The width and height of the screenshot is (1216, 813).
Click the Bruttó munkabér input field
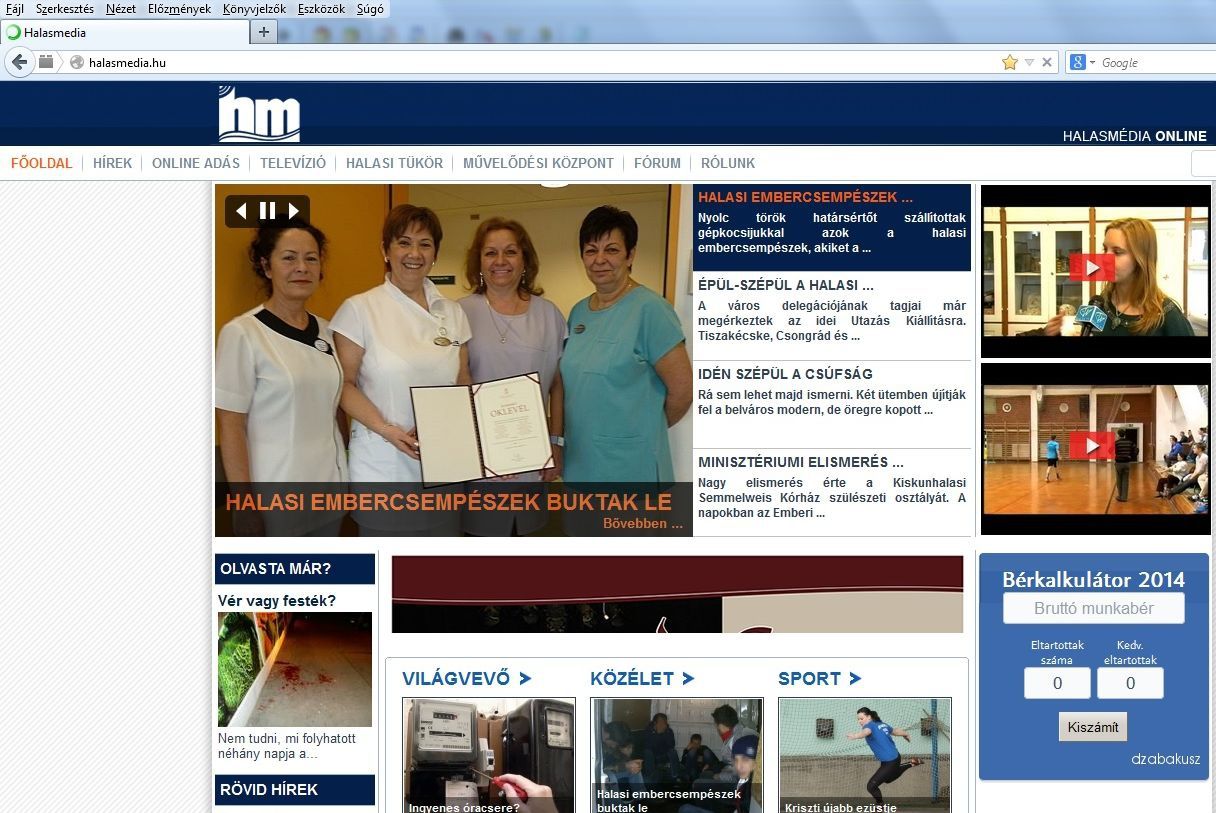coord(1093,608)
